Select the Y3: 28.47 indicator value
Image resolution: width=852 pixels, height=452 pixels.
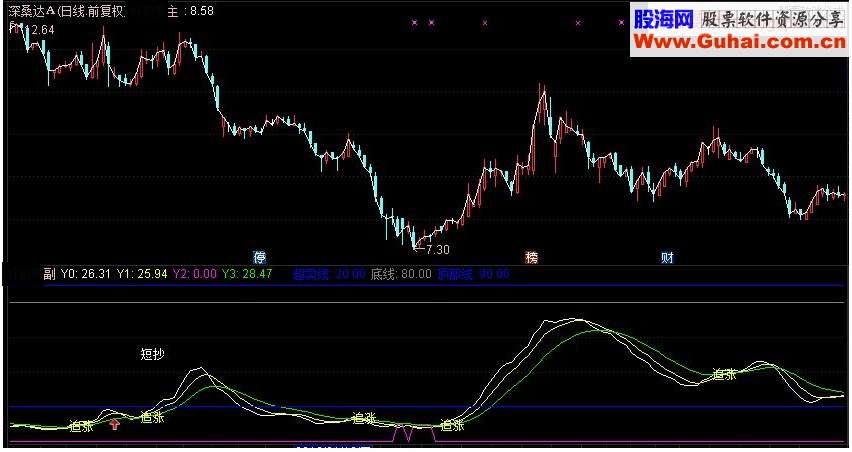[247, 274]
